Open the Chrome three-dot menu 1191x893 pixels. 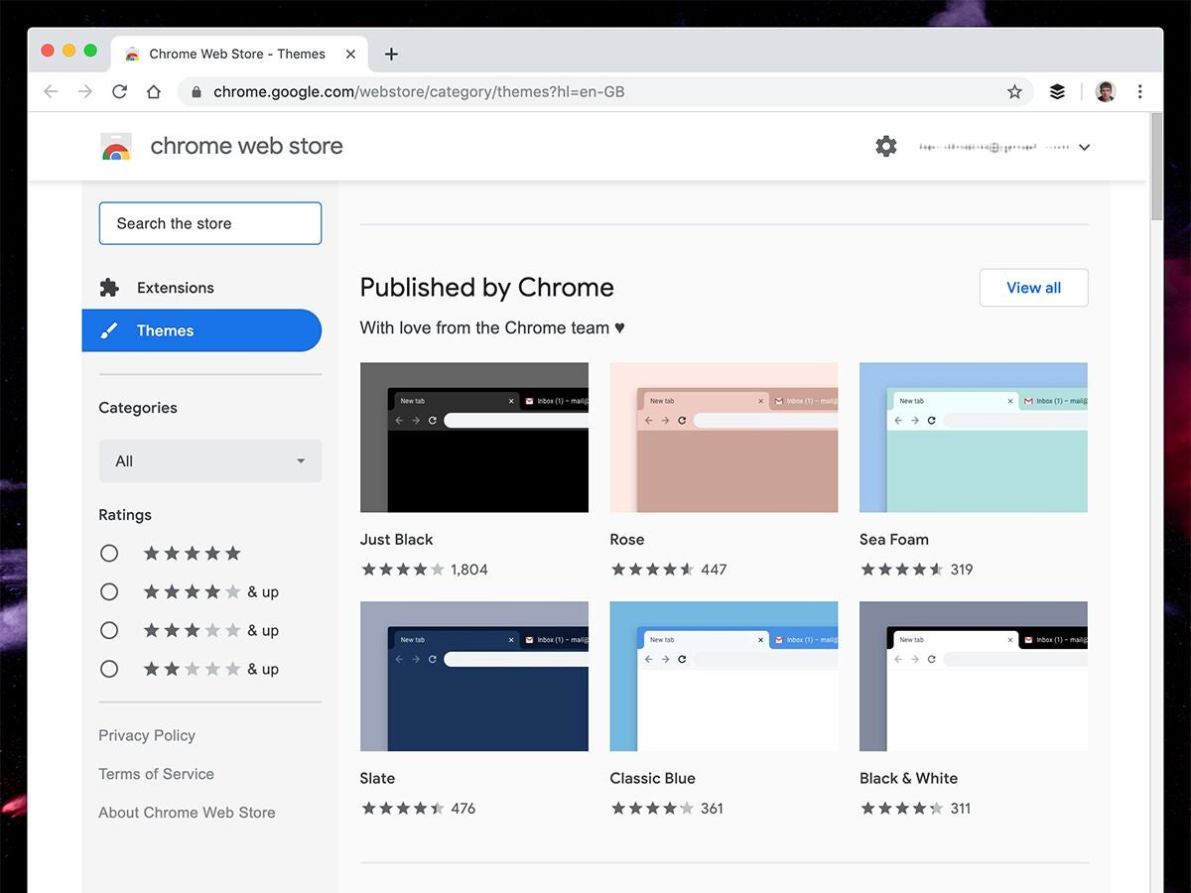1139,90
